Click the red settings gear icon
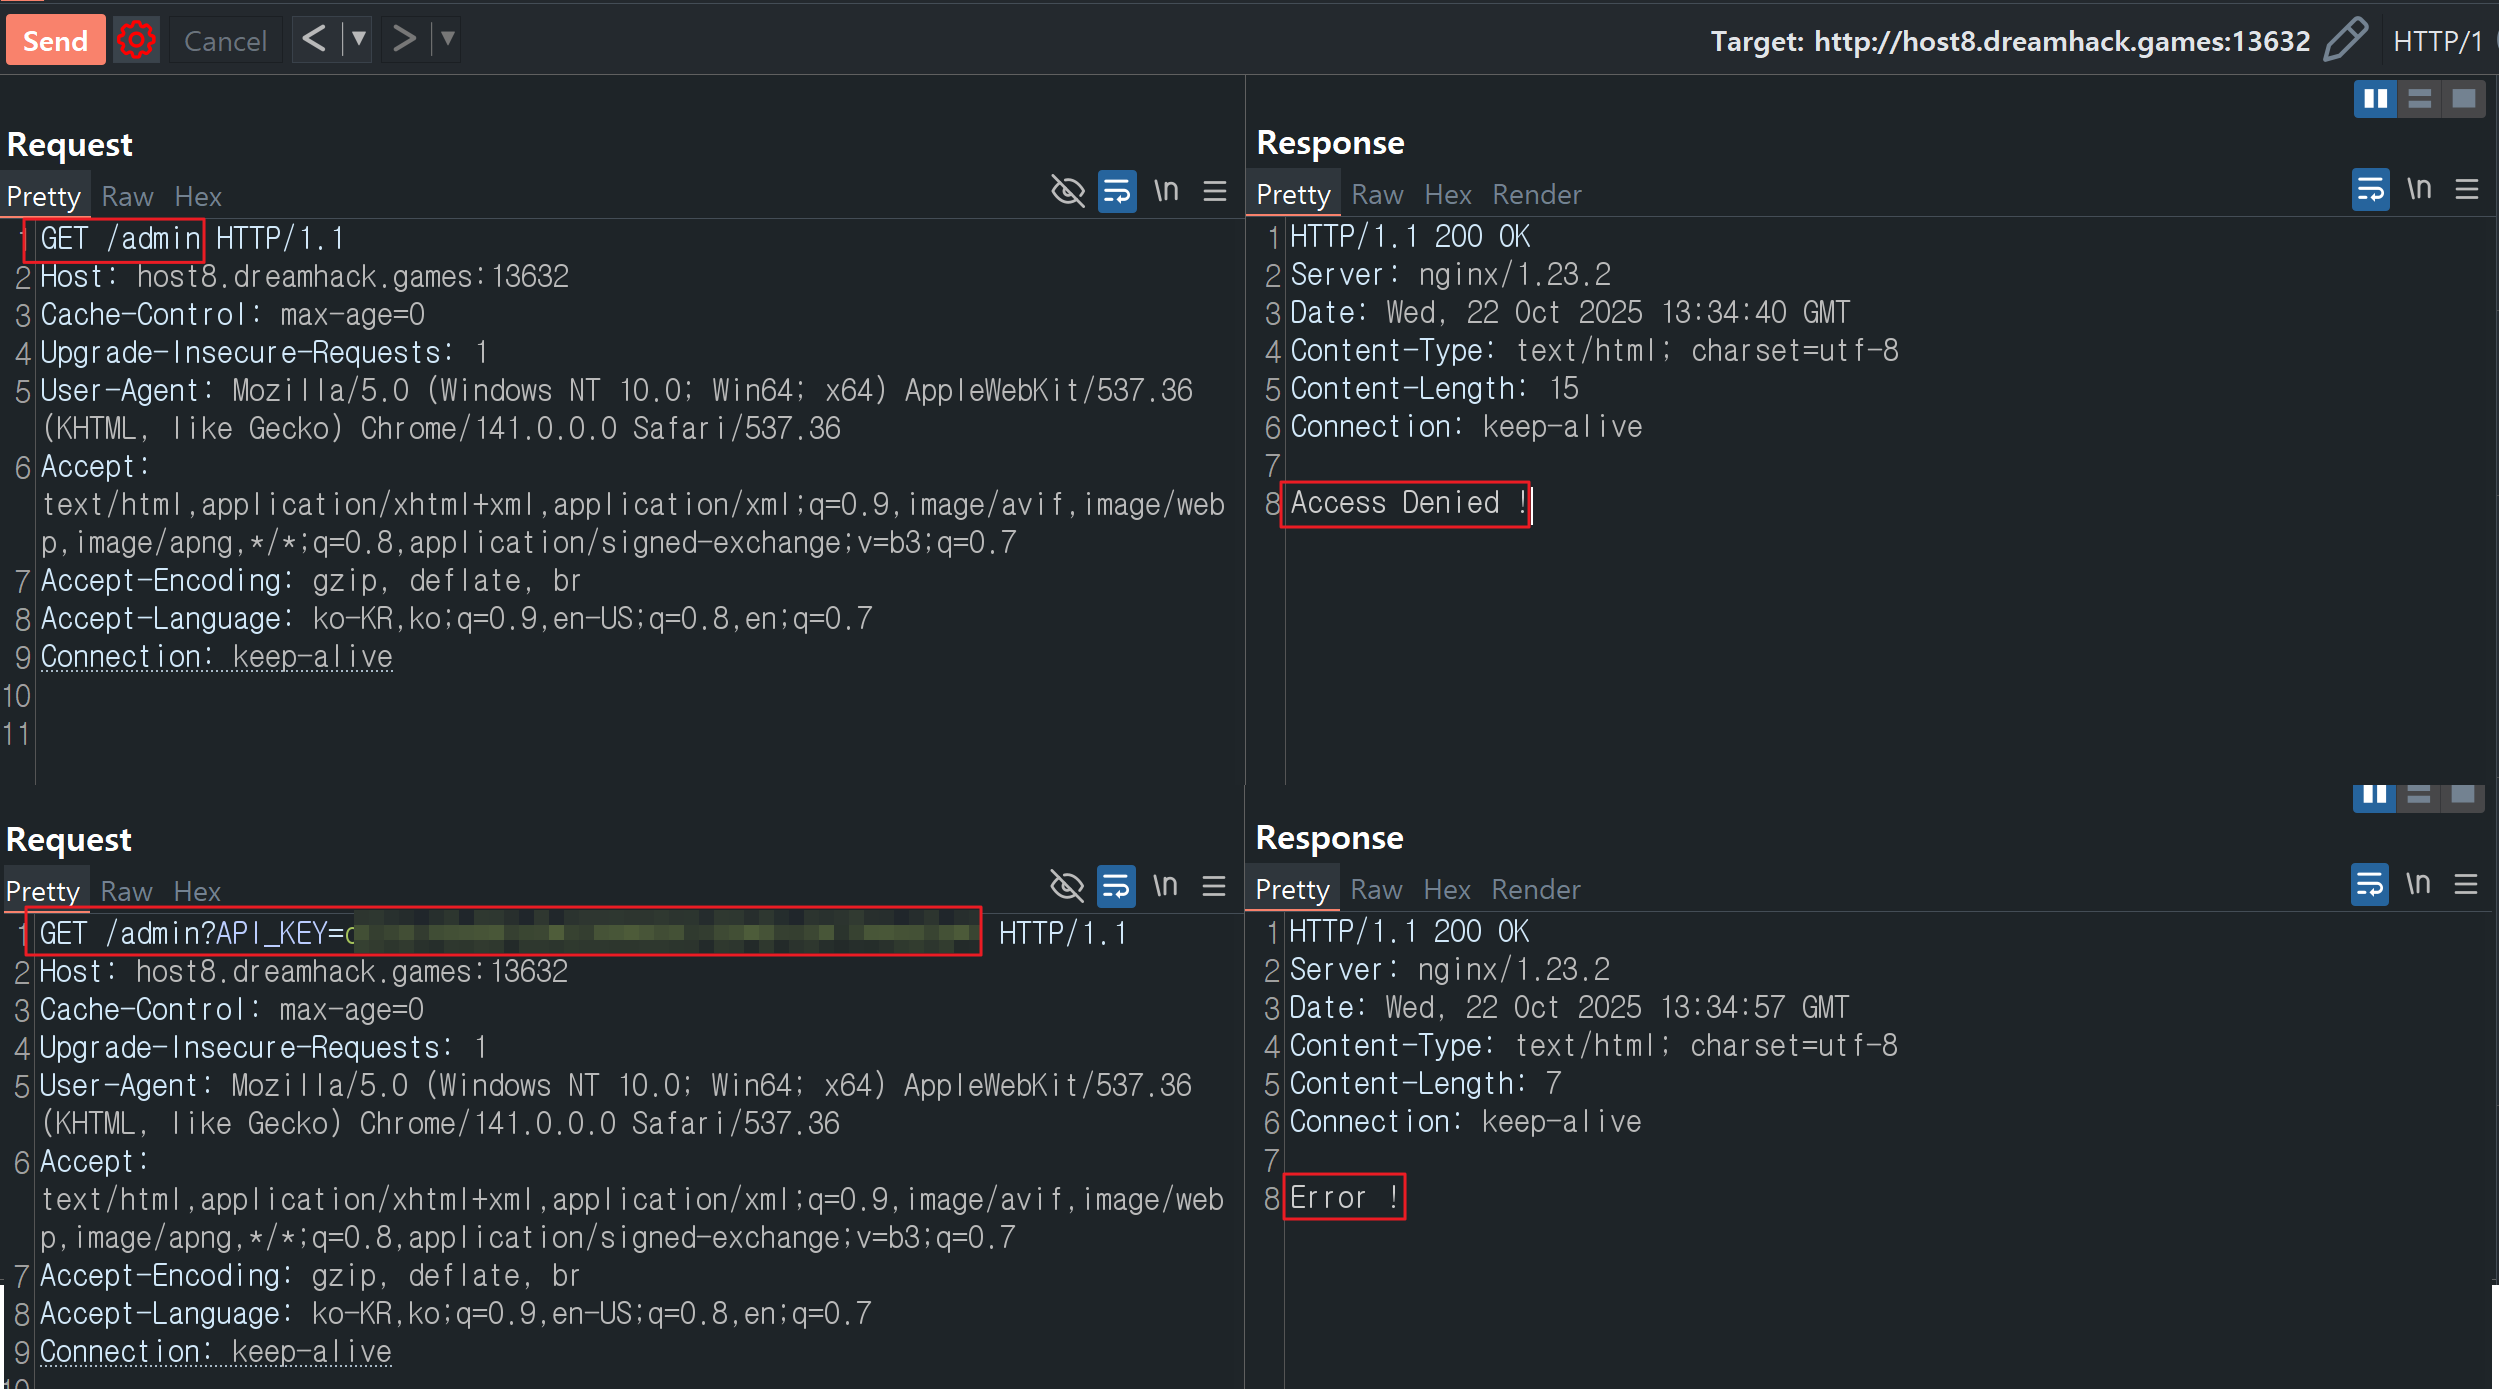Image resolution: width=2499 pixels, height=1389 pixels. click(x=136, y=40)
